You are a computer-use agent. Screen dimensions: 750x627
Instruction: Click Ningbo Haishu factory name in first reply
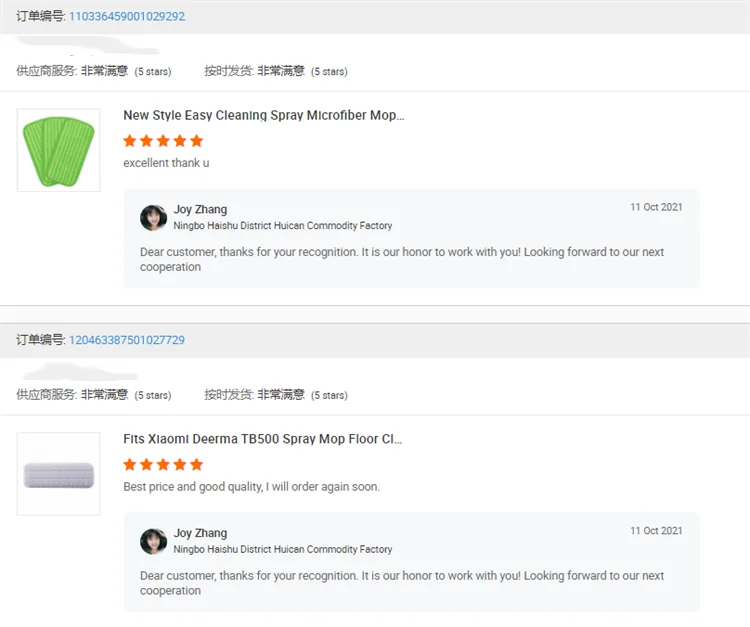click(x=282, y=226)
